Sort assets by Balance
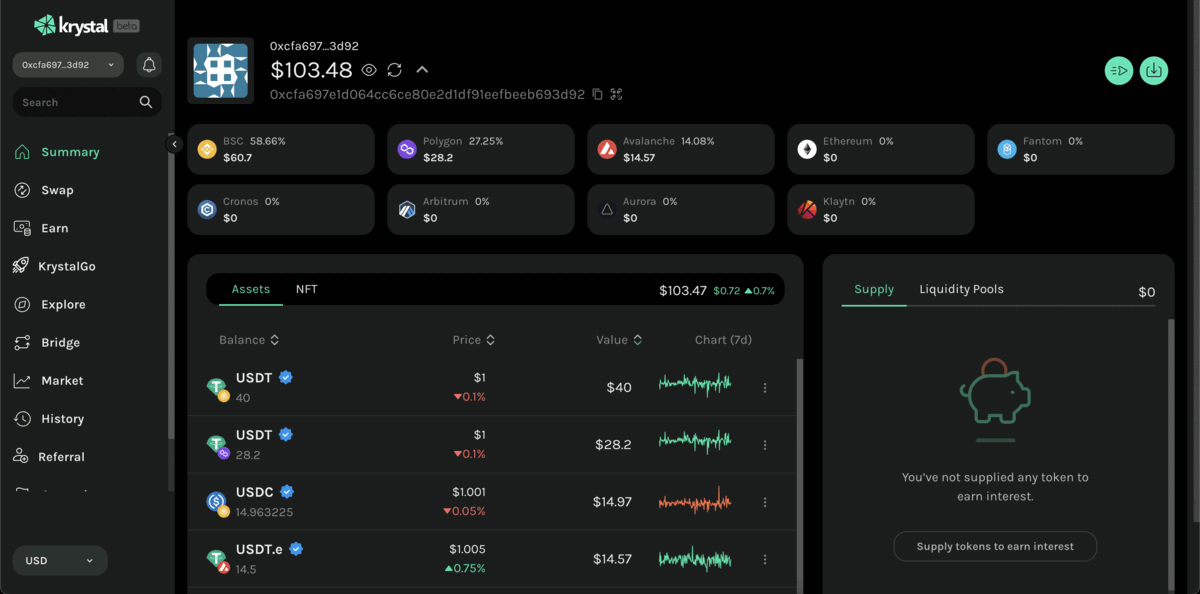The image size is (1200, 594). tap(249, 340)
